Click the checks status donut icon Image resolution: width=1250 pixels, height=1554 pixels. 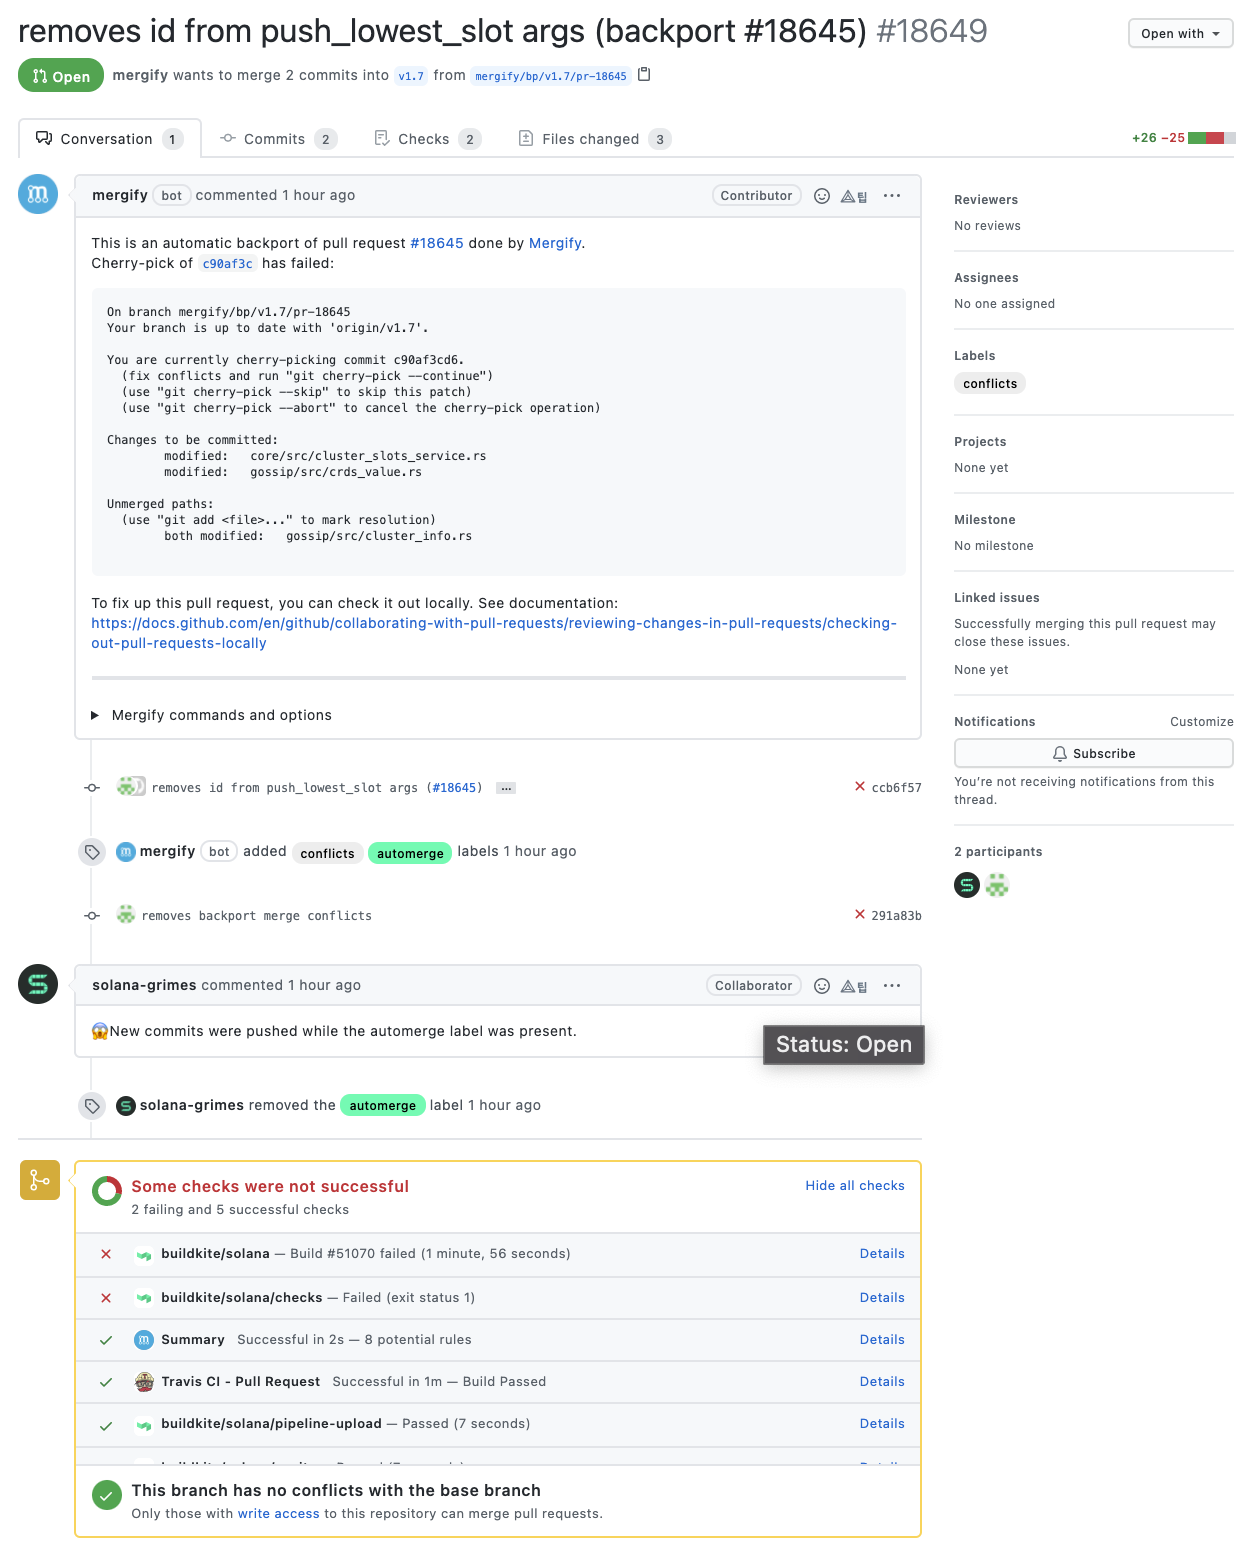click(107, 1192)
